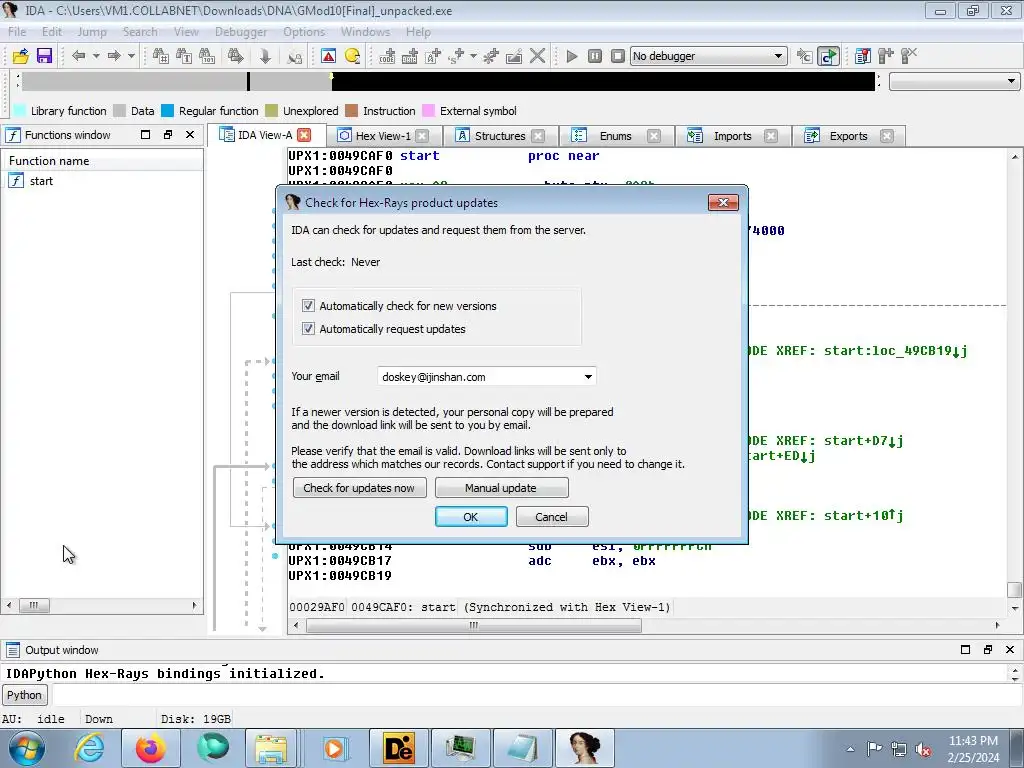Screen dimensions: 1024x768
Task: Click the add breakpoint plus icon
Action: [x=886, y=56]
